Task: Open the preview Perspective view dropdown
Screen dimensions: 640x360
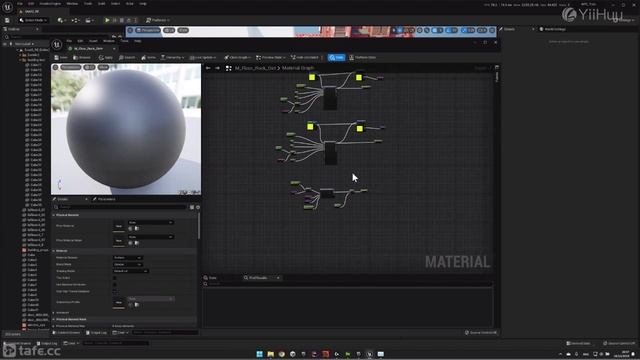Action: click(71, 67)
